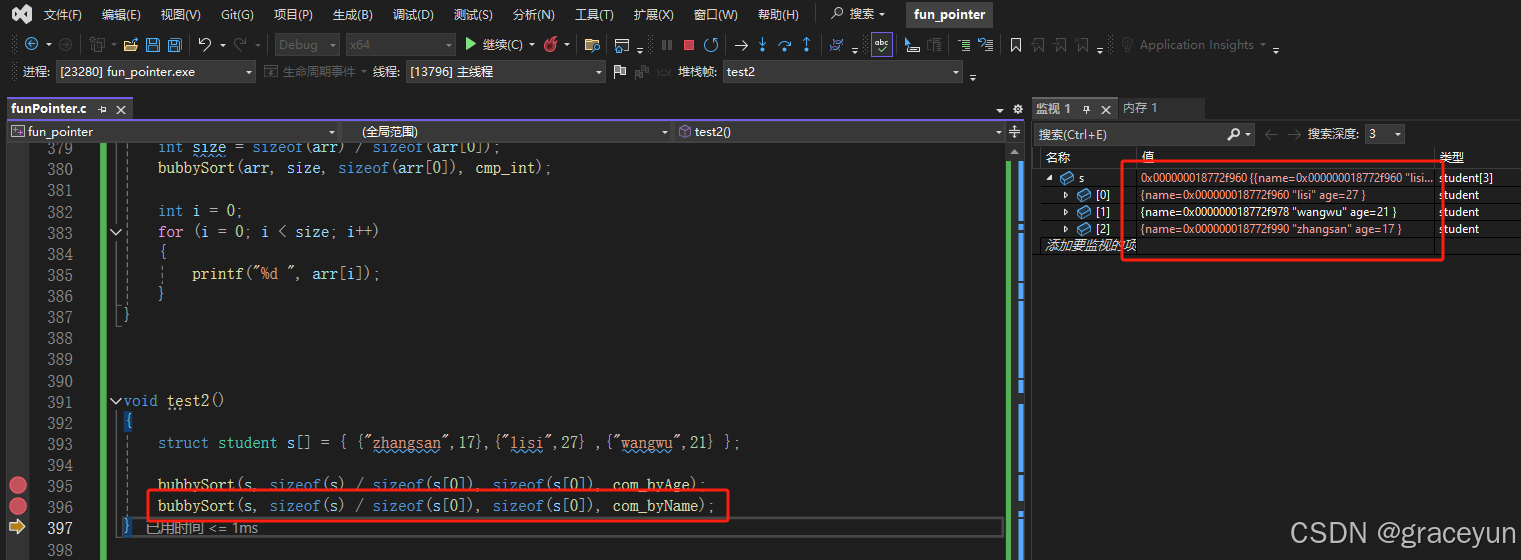Screen dimensions: 1521x560
Task: Click the Save All icon
Action: pos(174,44)
